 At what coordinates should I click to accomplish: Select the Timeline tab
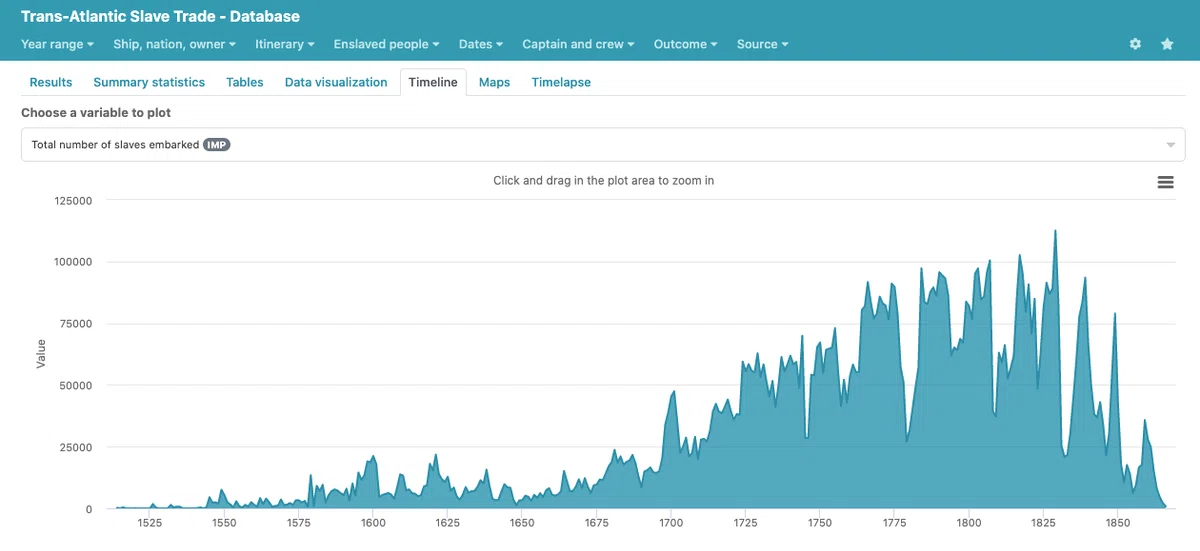point(433,82)
